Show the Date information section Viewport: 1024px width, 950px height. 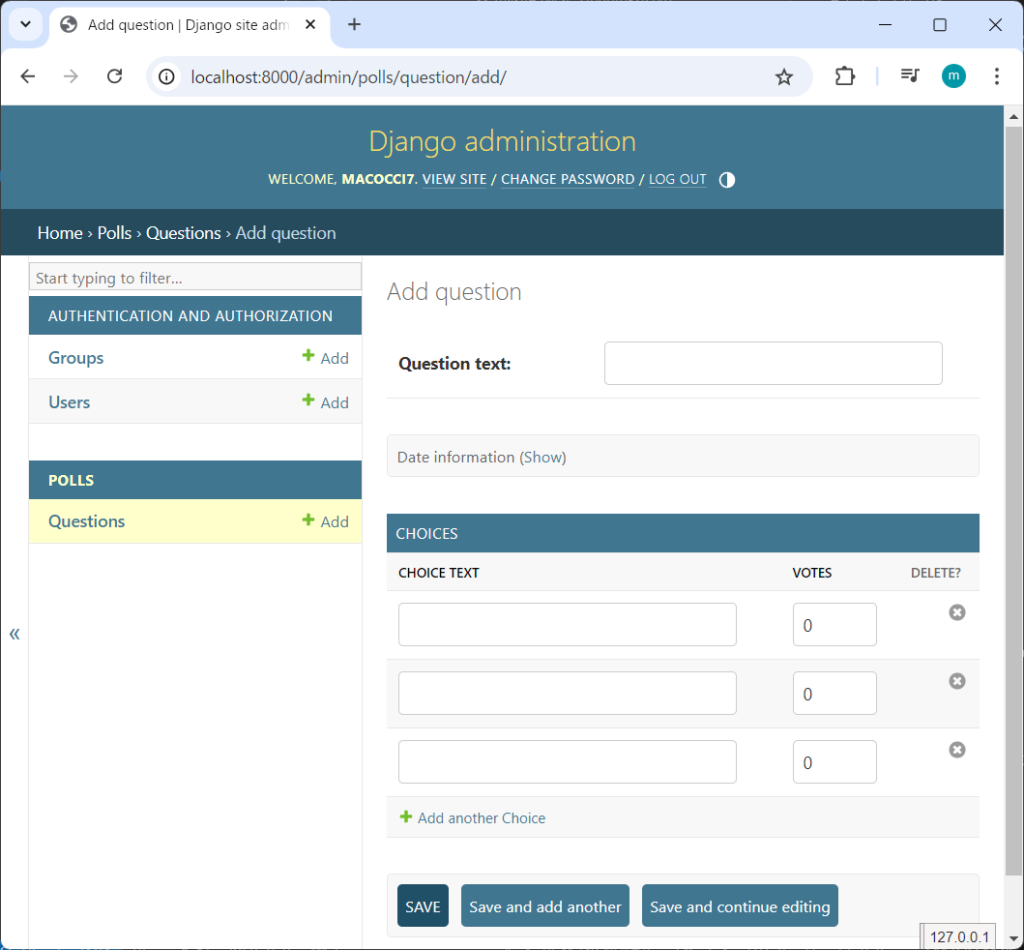point(543,457)
